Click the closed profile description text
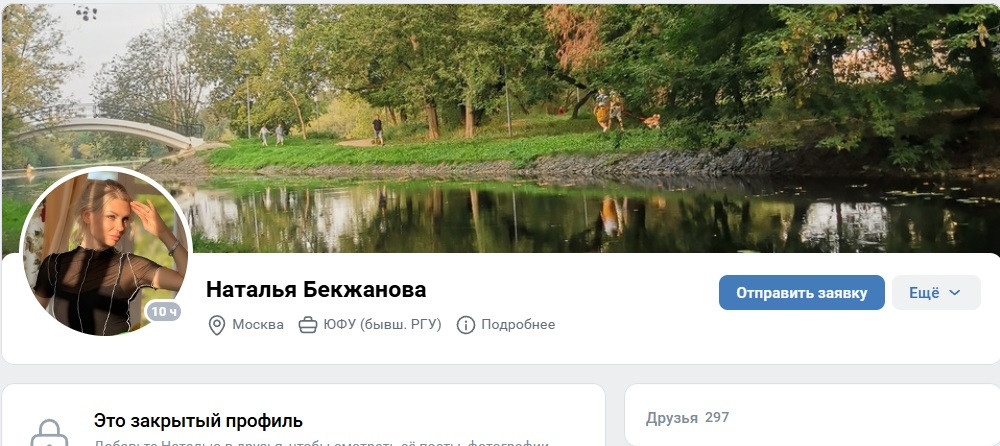The width and height of the screenshot is (1000, 446). point(321,443)
